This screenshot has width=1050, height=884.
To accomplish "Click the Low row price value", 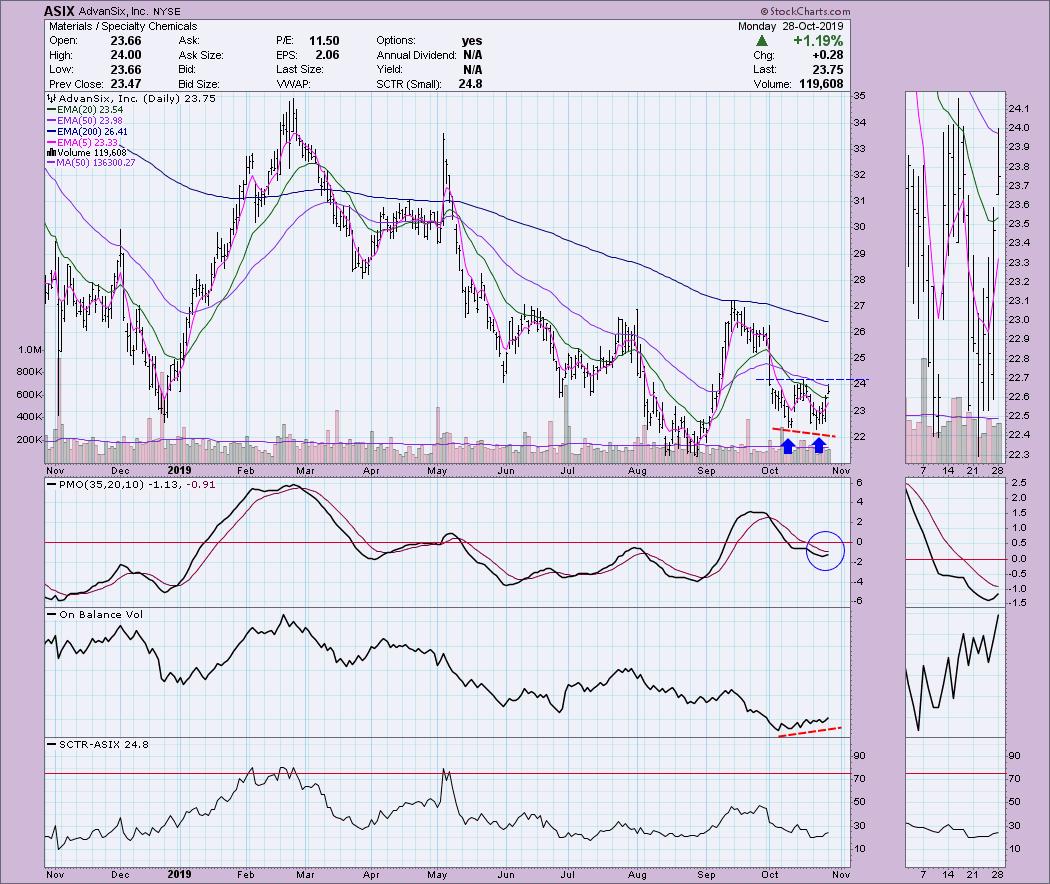I will click(x=125, y=70).
